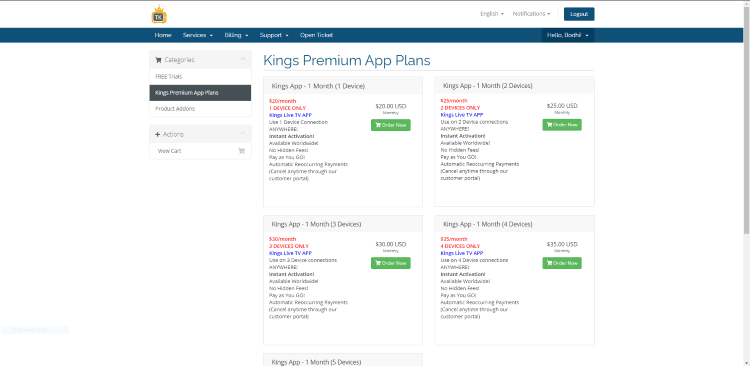750x366 pixels.
Task: Expand the Services menu
Action: click(198, 35)
